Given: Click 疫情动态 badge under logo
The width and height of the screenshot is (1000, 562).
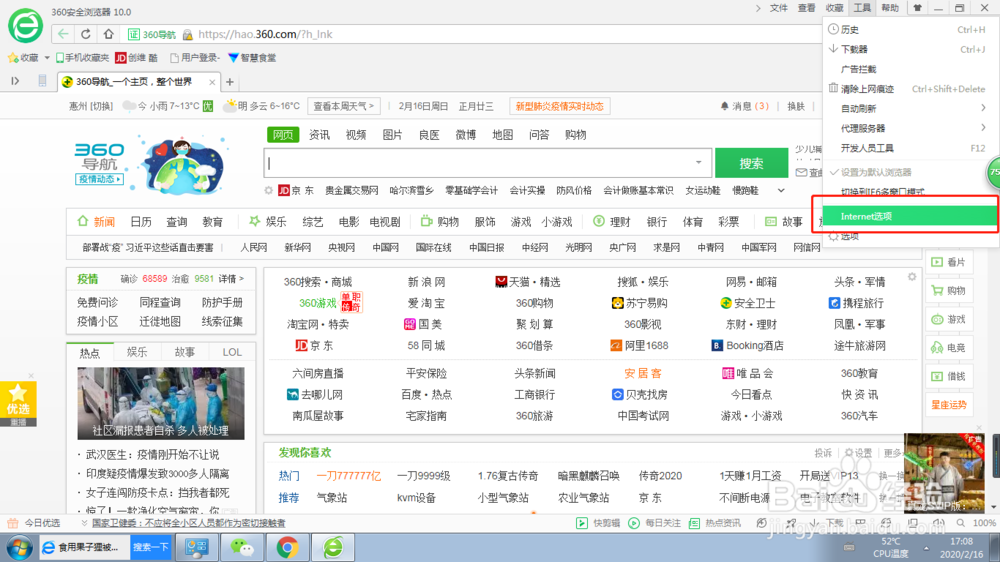Looking at the screenshot, I should click(99, 179).
